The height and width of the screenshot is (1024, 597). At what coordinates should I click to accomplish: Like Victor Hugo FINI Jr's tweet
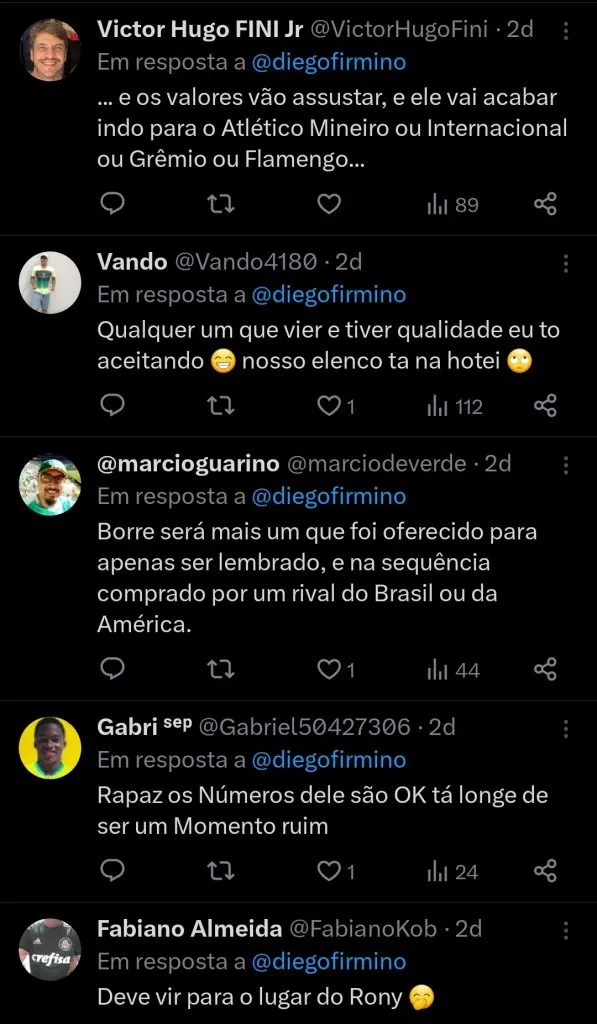tap(328, 203)
